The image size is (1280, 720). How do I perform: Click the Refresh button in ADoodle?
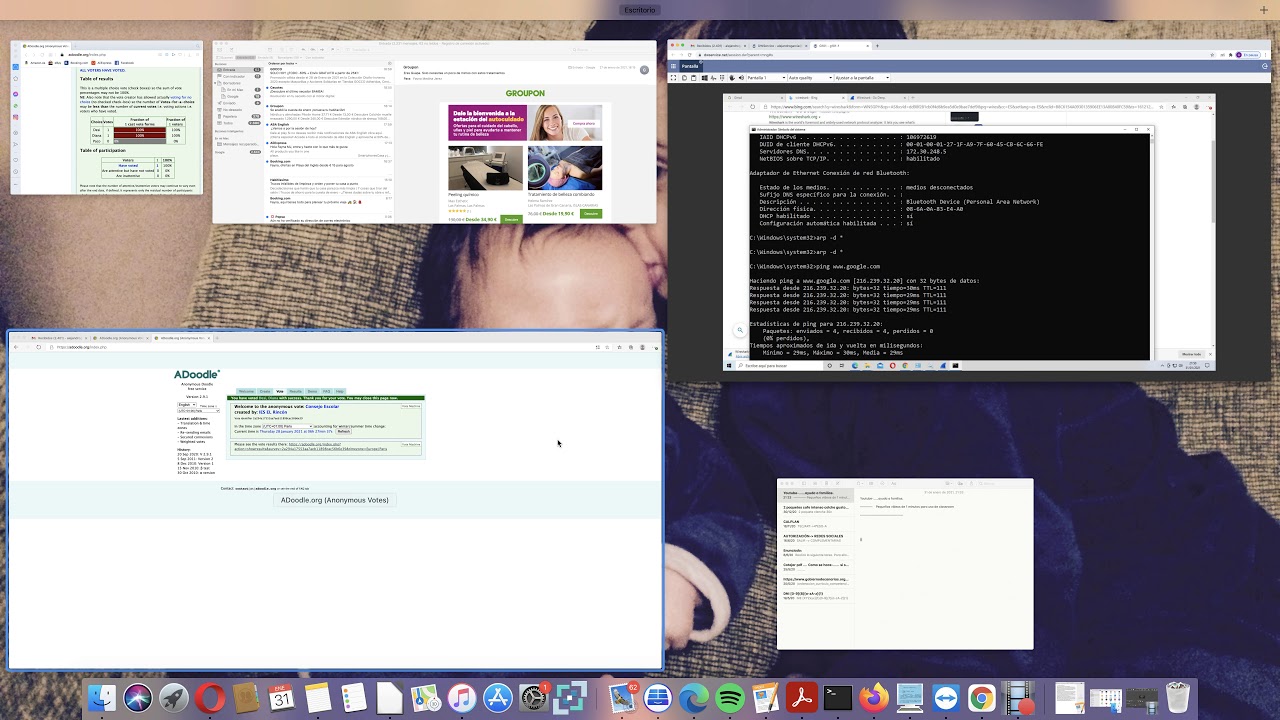click(344, 431)
